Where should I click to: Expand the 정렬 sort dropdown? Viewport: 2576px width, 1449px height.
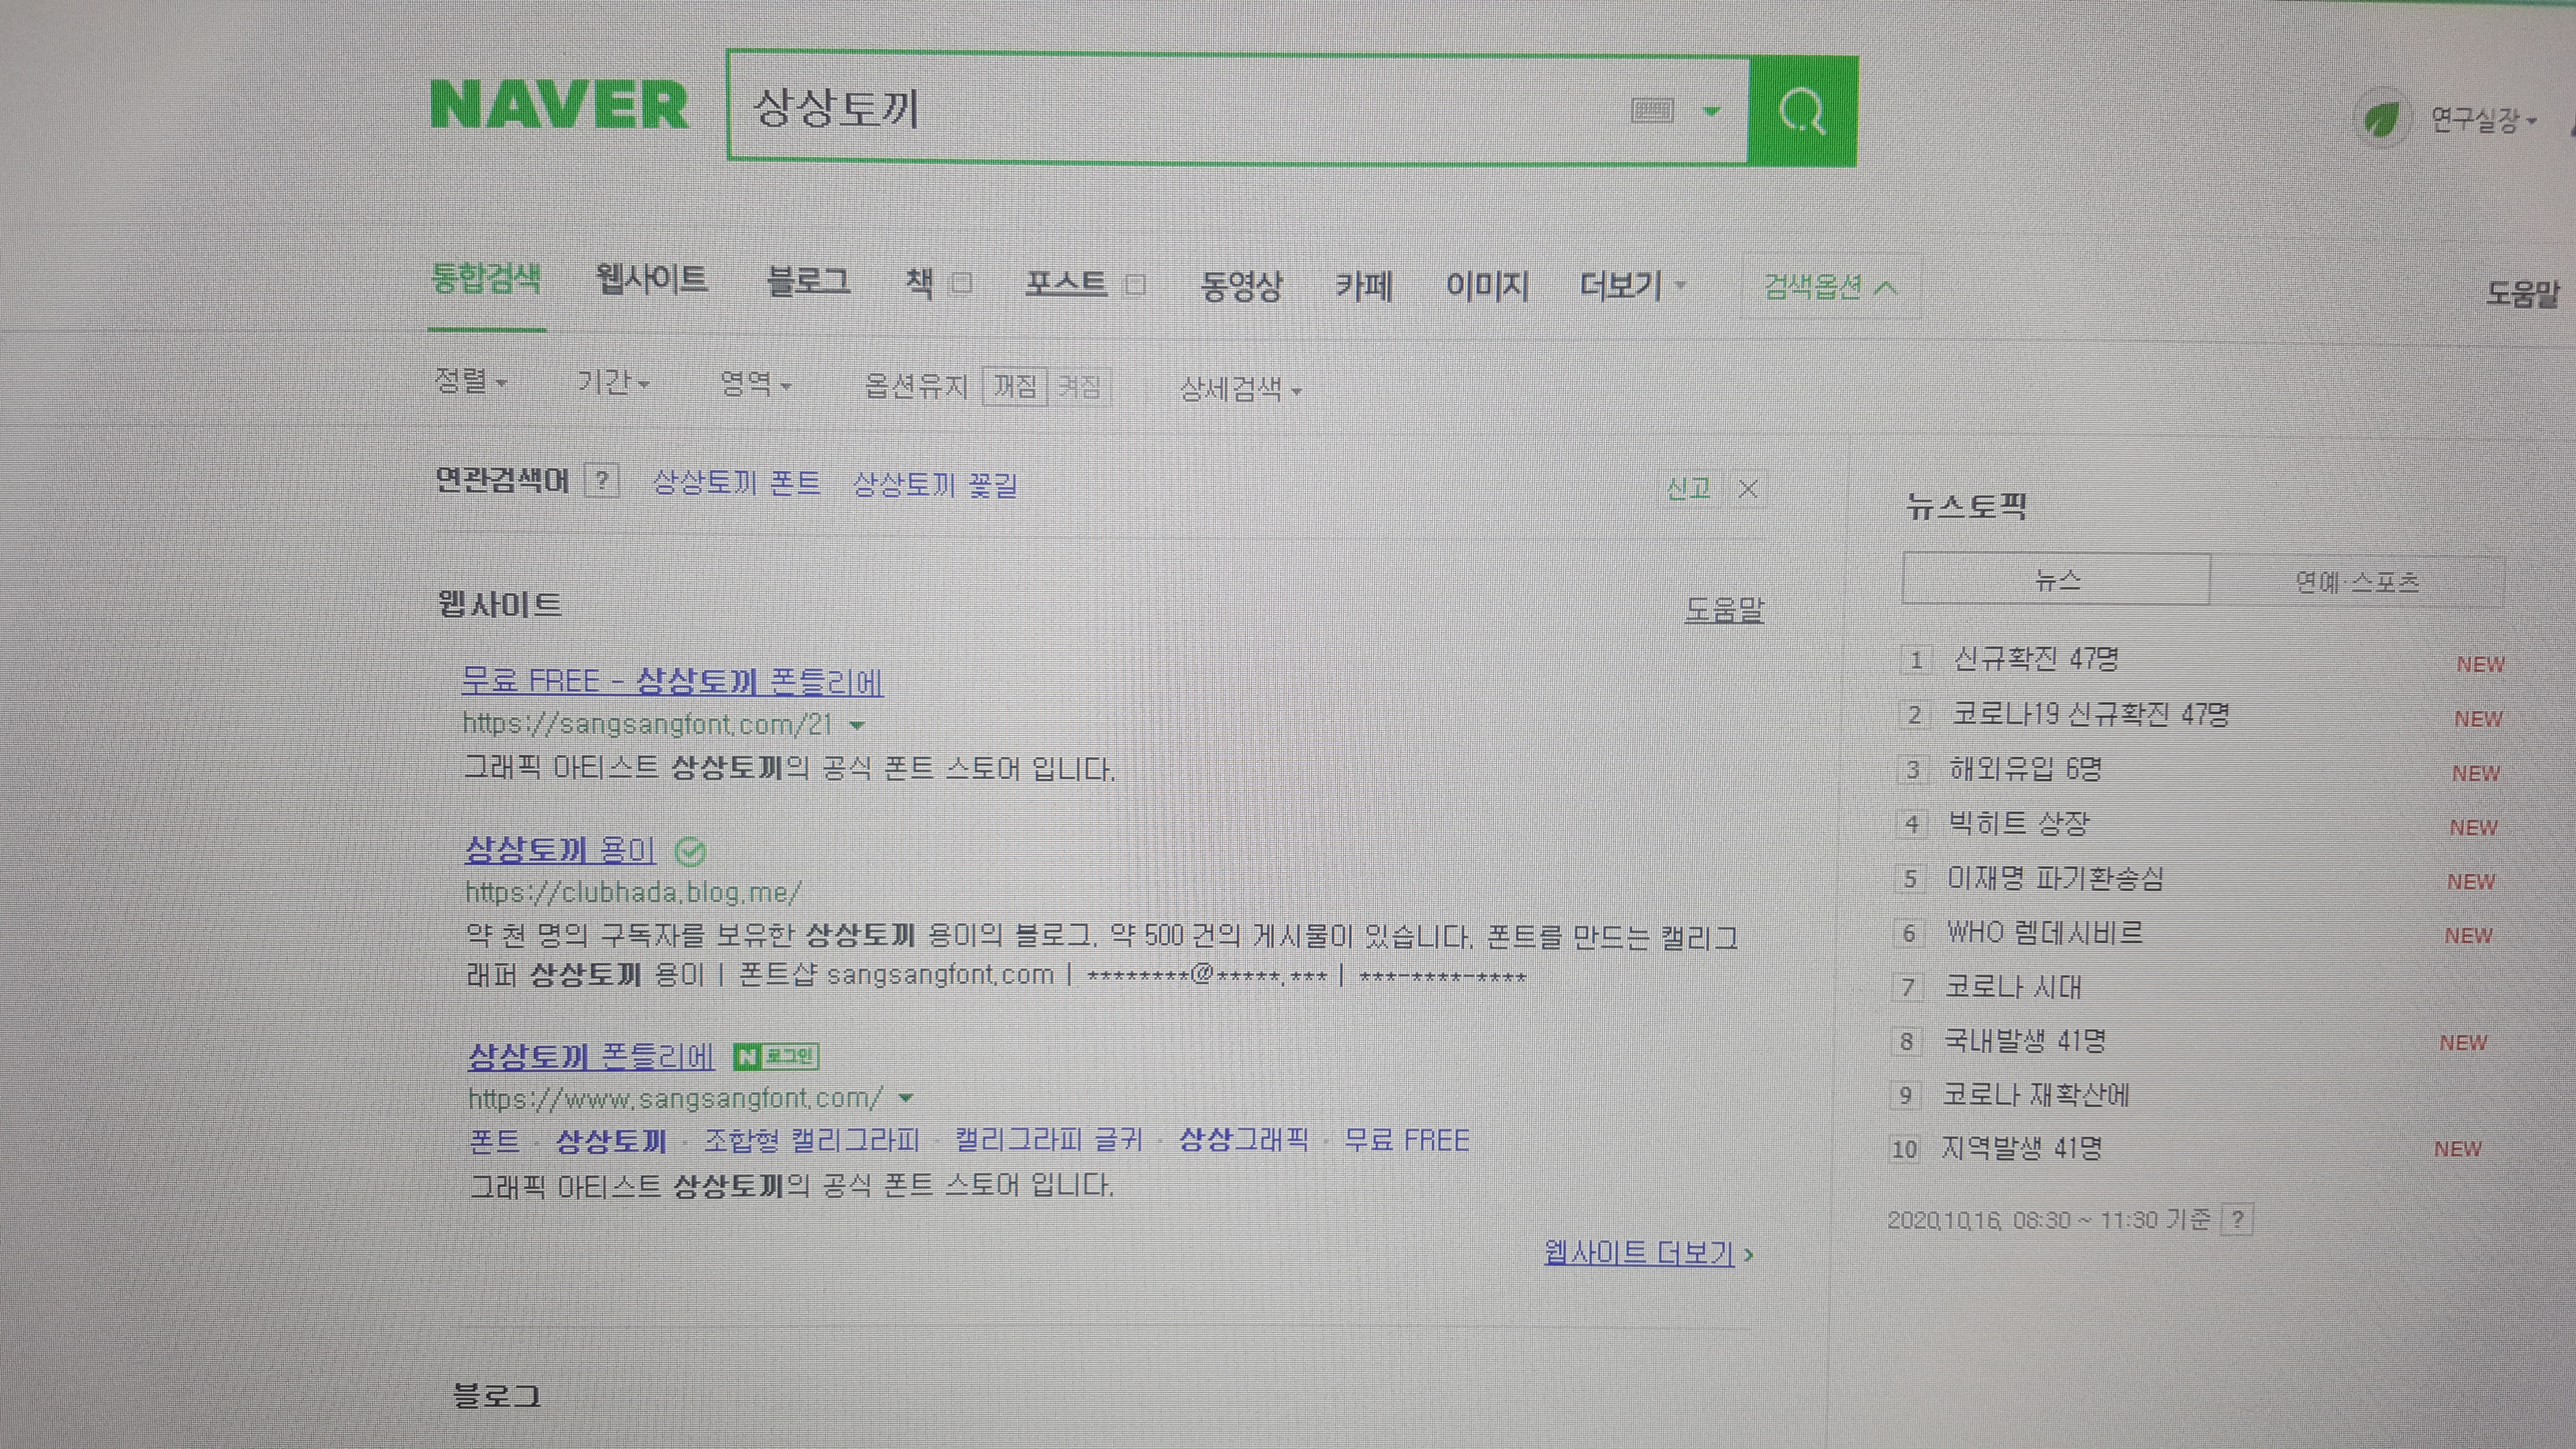click(470, 381)
